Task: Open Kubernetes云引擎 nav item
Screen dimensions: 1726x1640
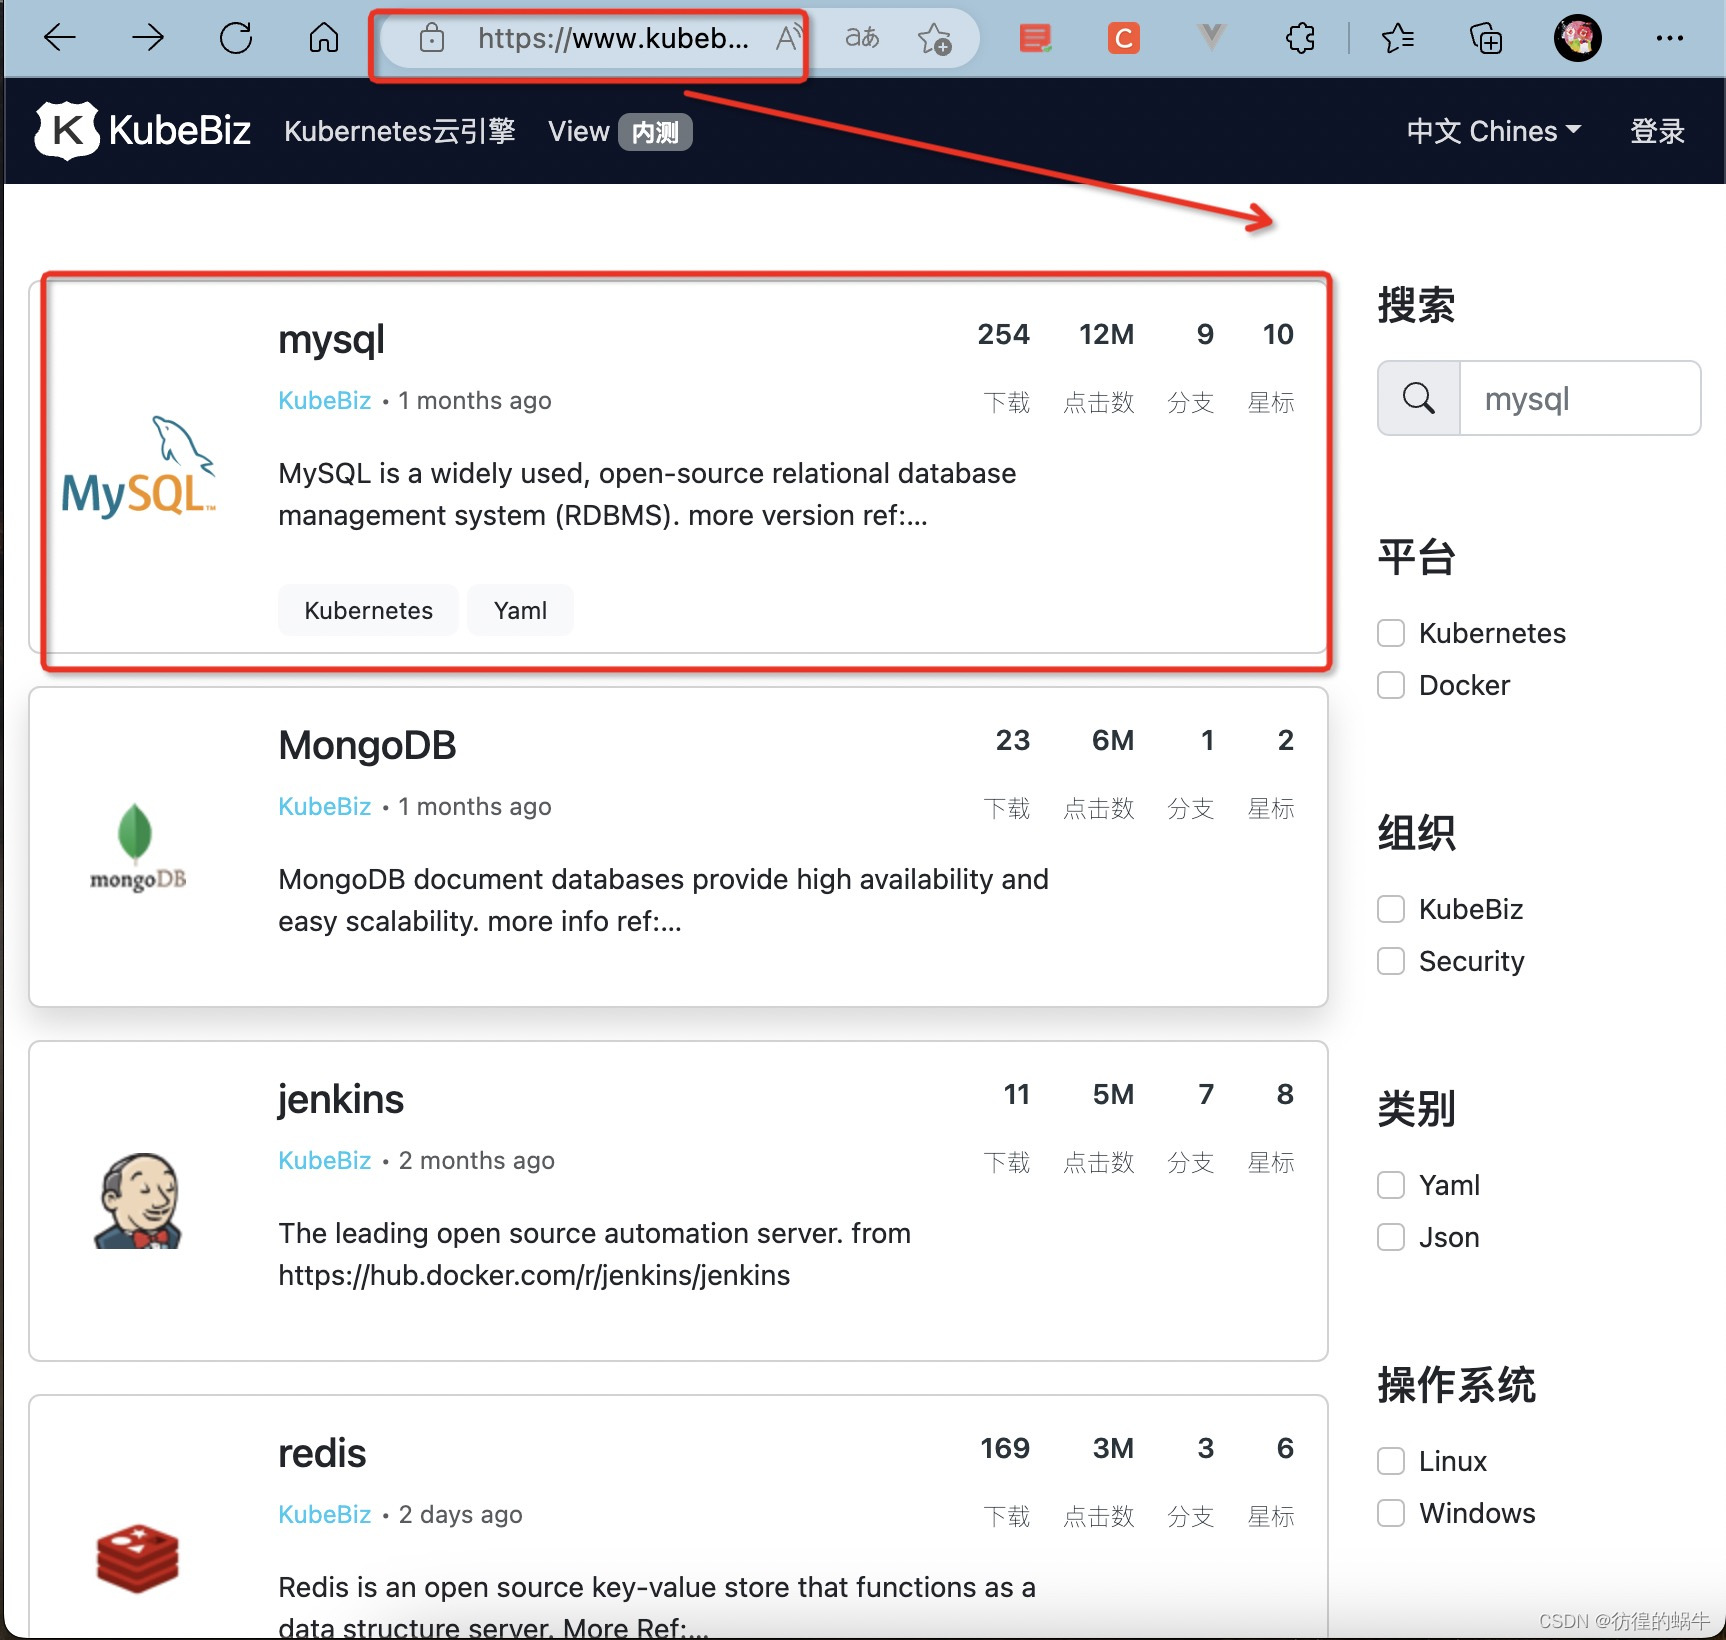Action: click(399, 131)
